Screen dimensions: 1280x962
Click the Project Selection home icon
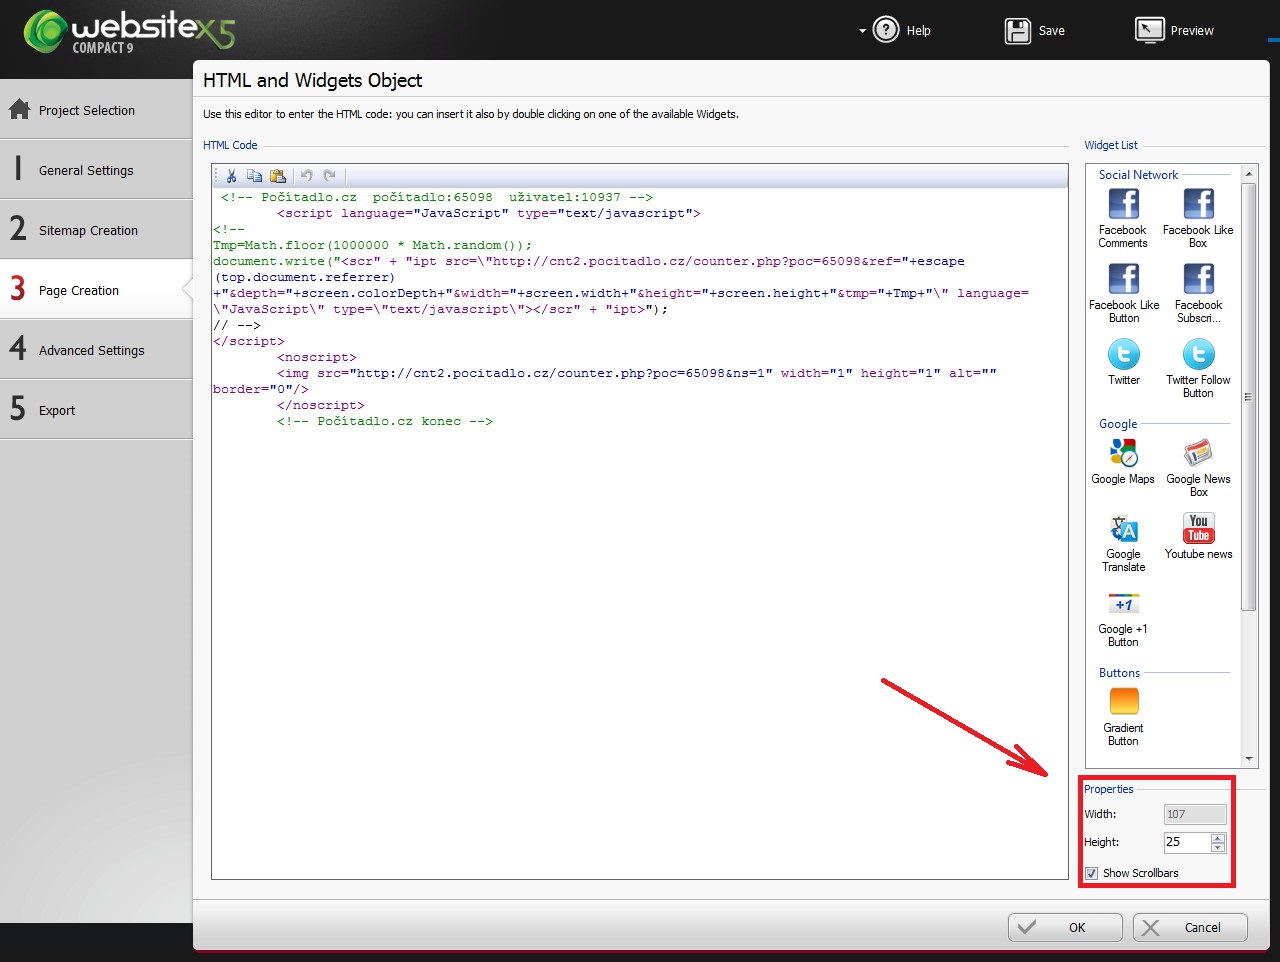click(19, 109)
